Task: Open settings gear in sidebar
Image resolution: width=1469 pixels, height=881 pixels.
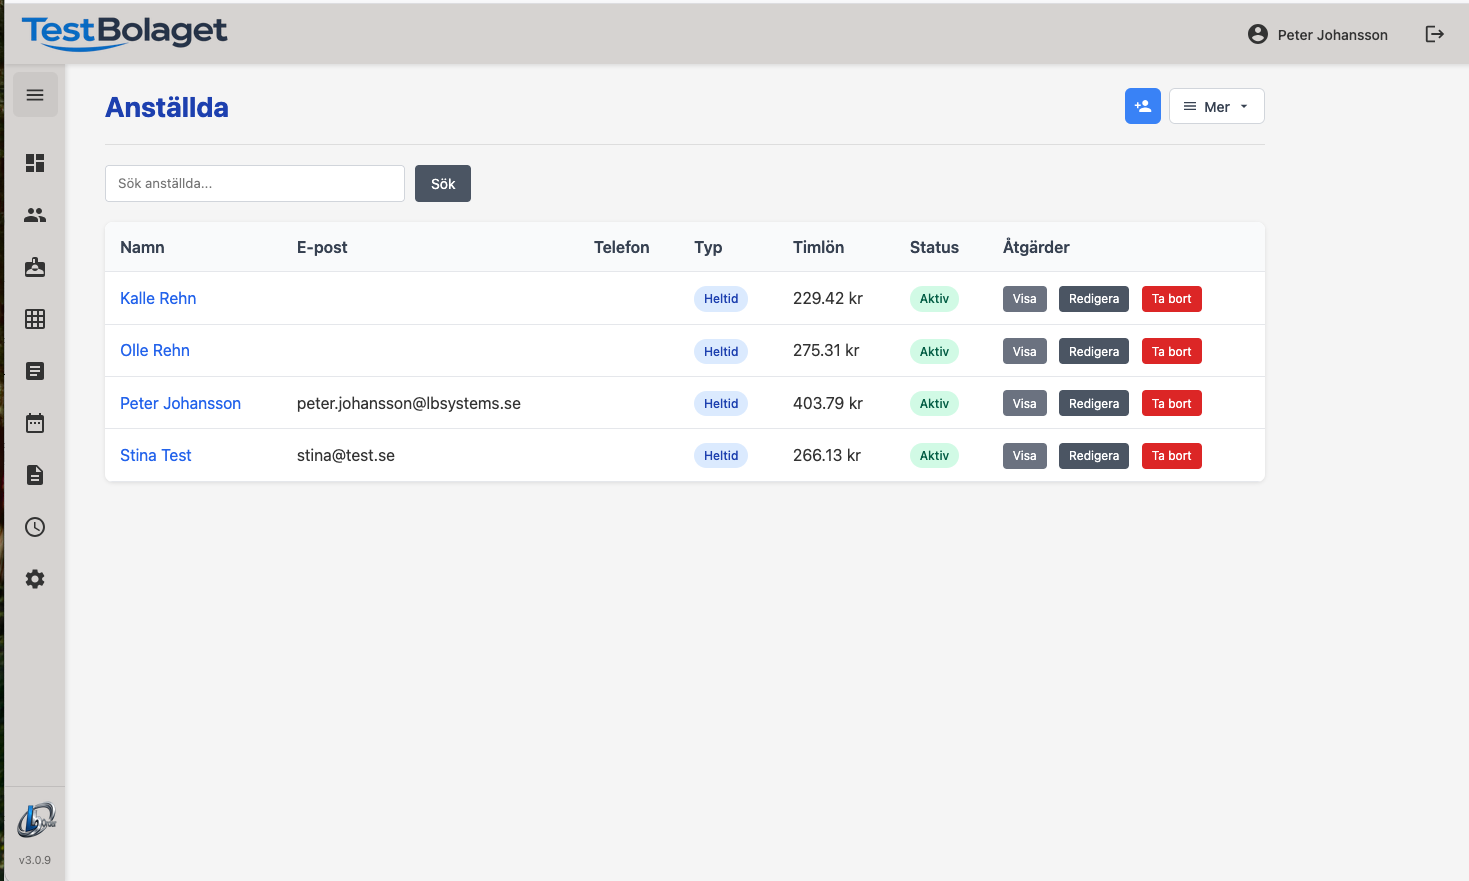Action: [x=35, y=579]
